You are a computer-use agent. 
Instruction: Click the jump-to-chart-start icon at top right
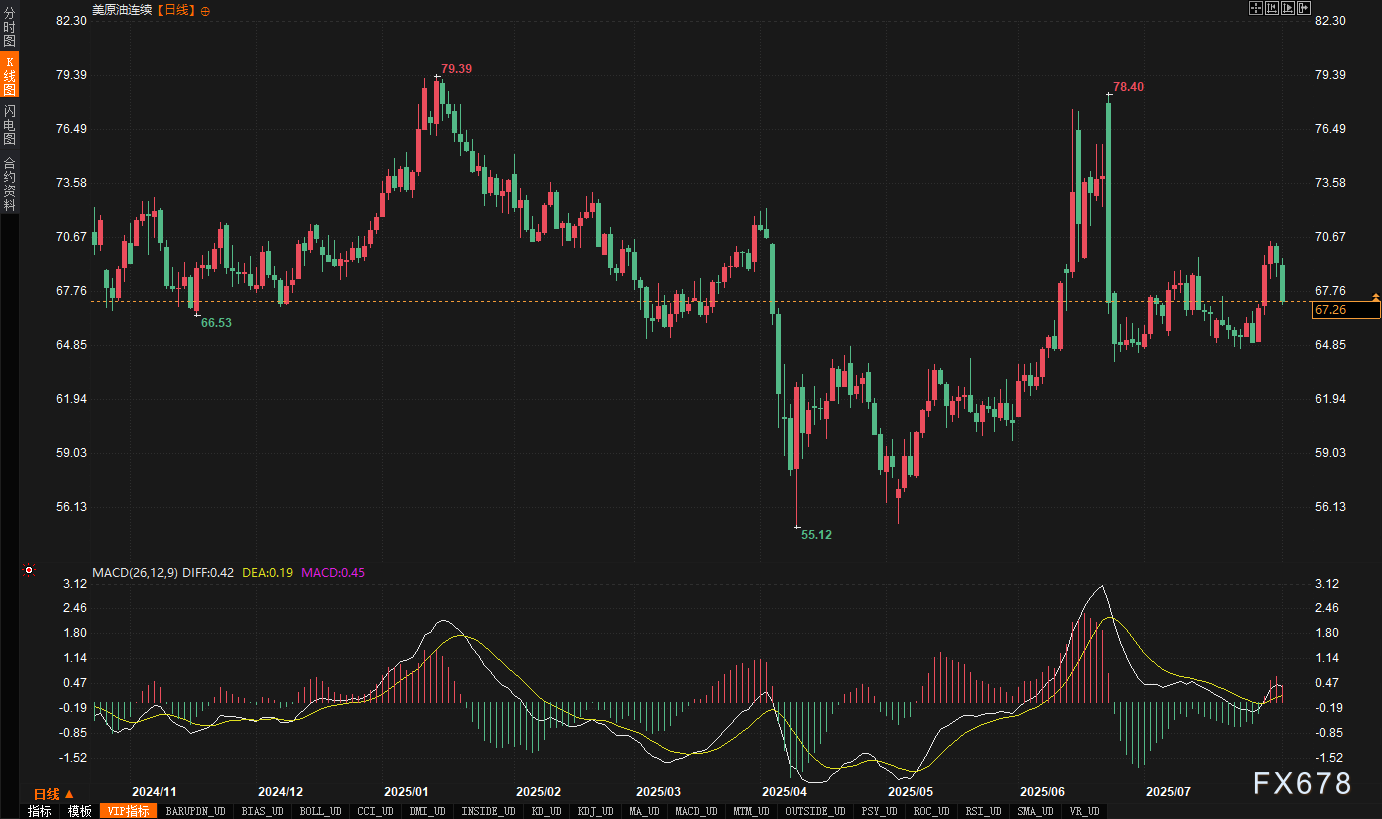tap(1272, 9)
